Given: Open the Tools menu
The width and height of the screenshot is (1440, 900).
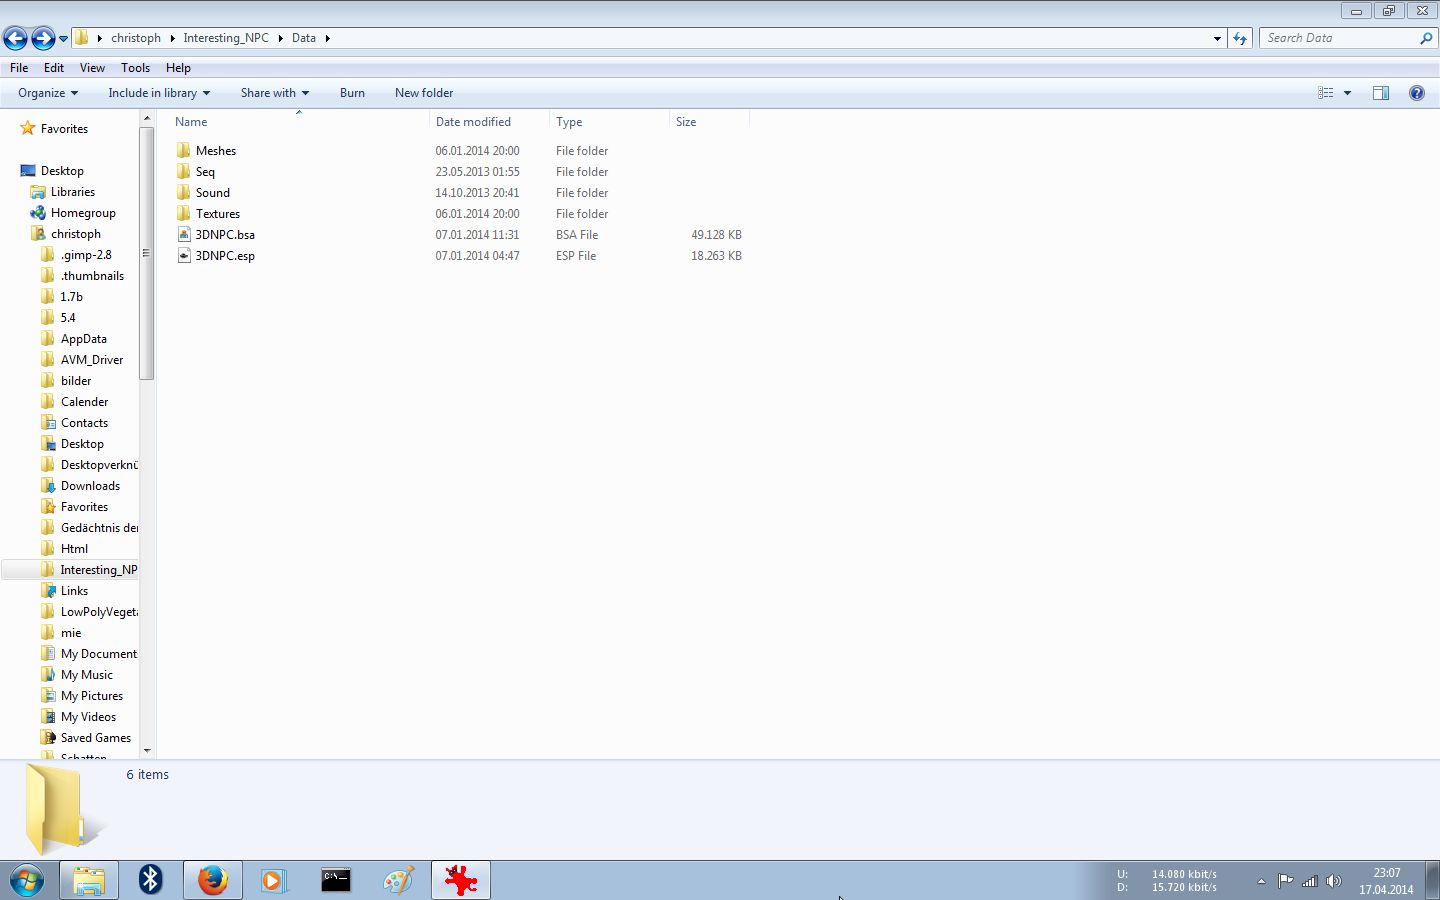Looking at the screenshot, I should [135, 68].
